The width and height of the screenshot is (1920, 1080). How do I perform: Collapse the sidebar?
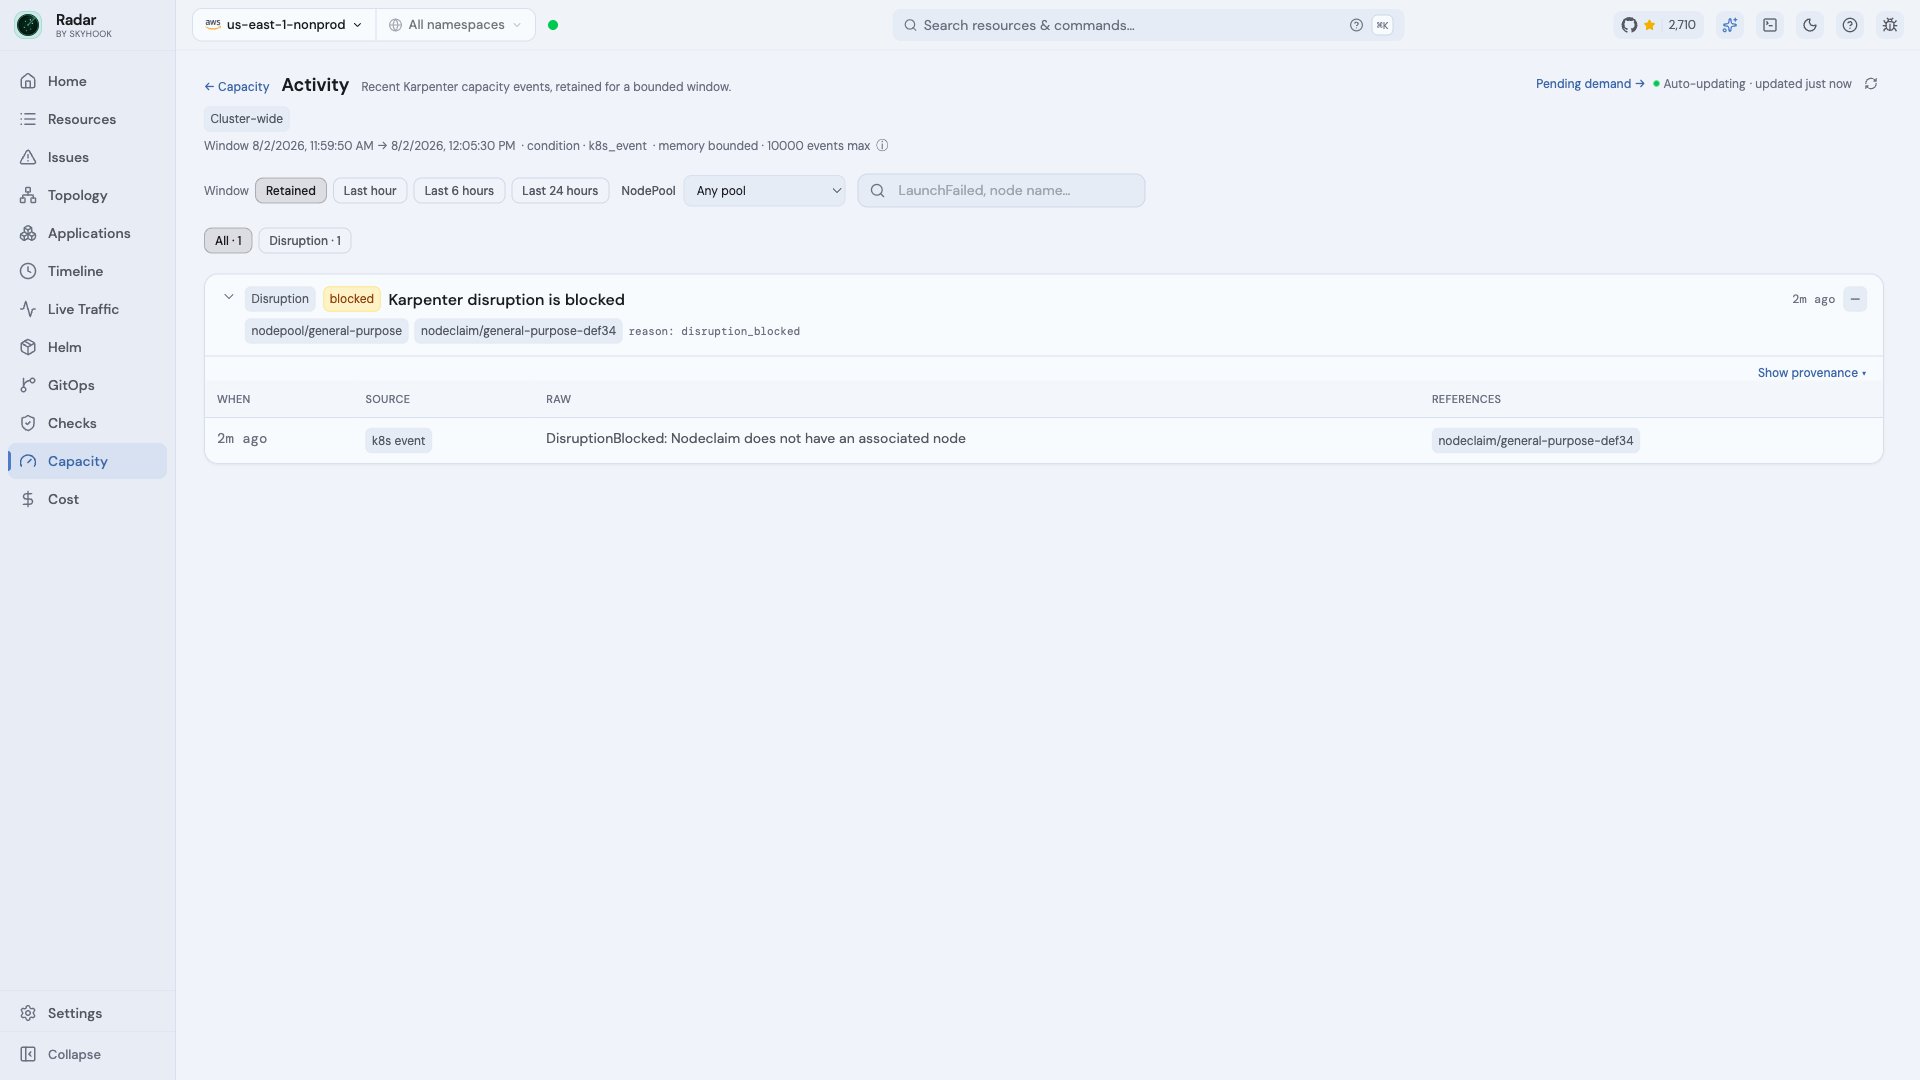87,1054
